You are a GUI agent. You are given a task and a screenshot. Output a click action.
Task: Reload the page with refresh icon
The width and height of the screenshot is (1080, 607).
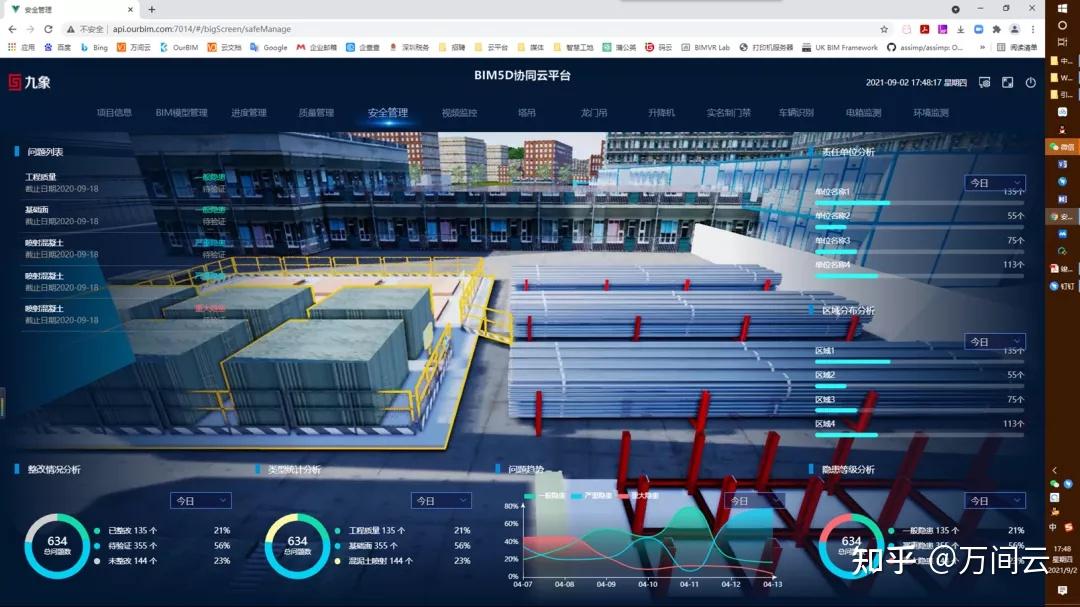point(48,29)
